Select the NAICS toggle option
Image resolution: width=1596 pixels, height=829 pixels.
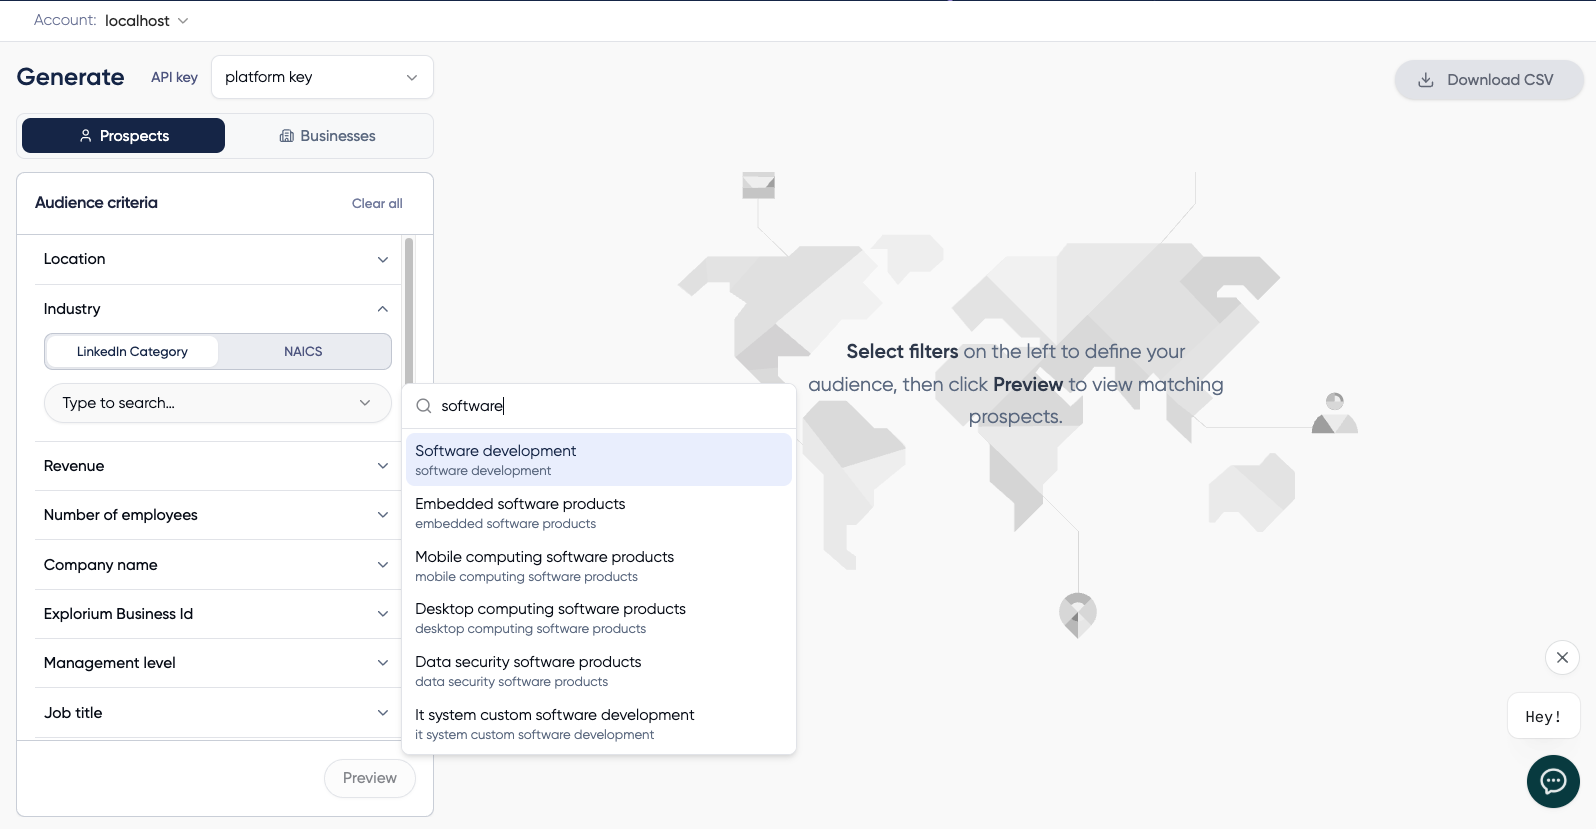(x=303, y=352)
